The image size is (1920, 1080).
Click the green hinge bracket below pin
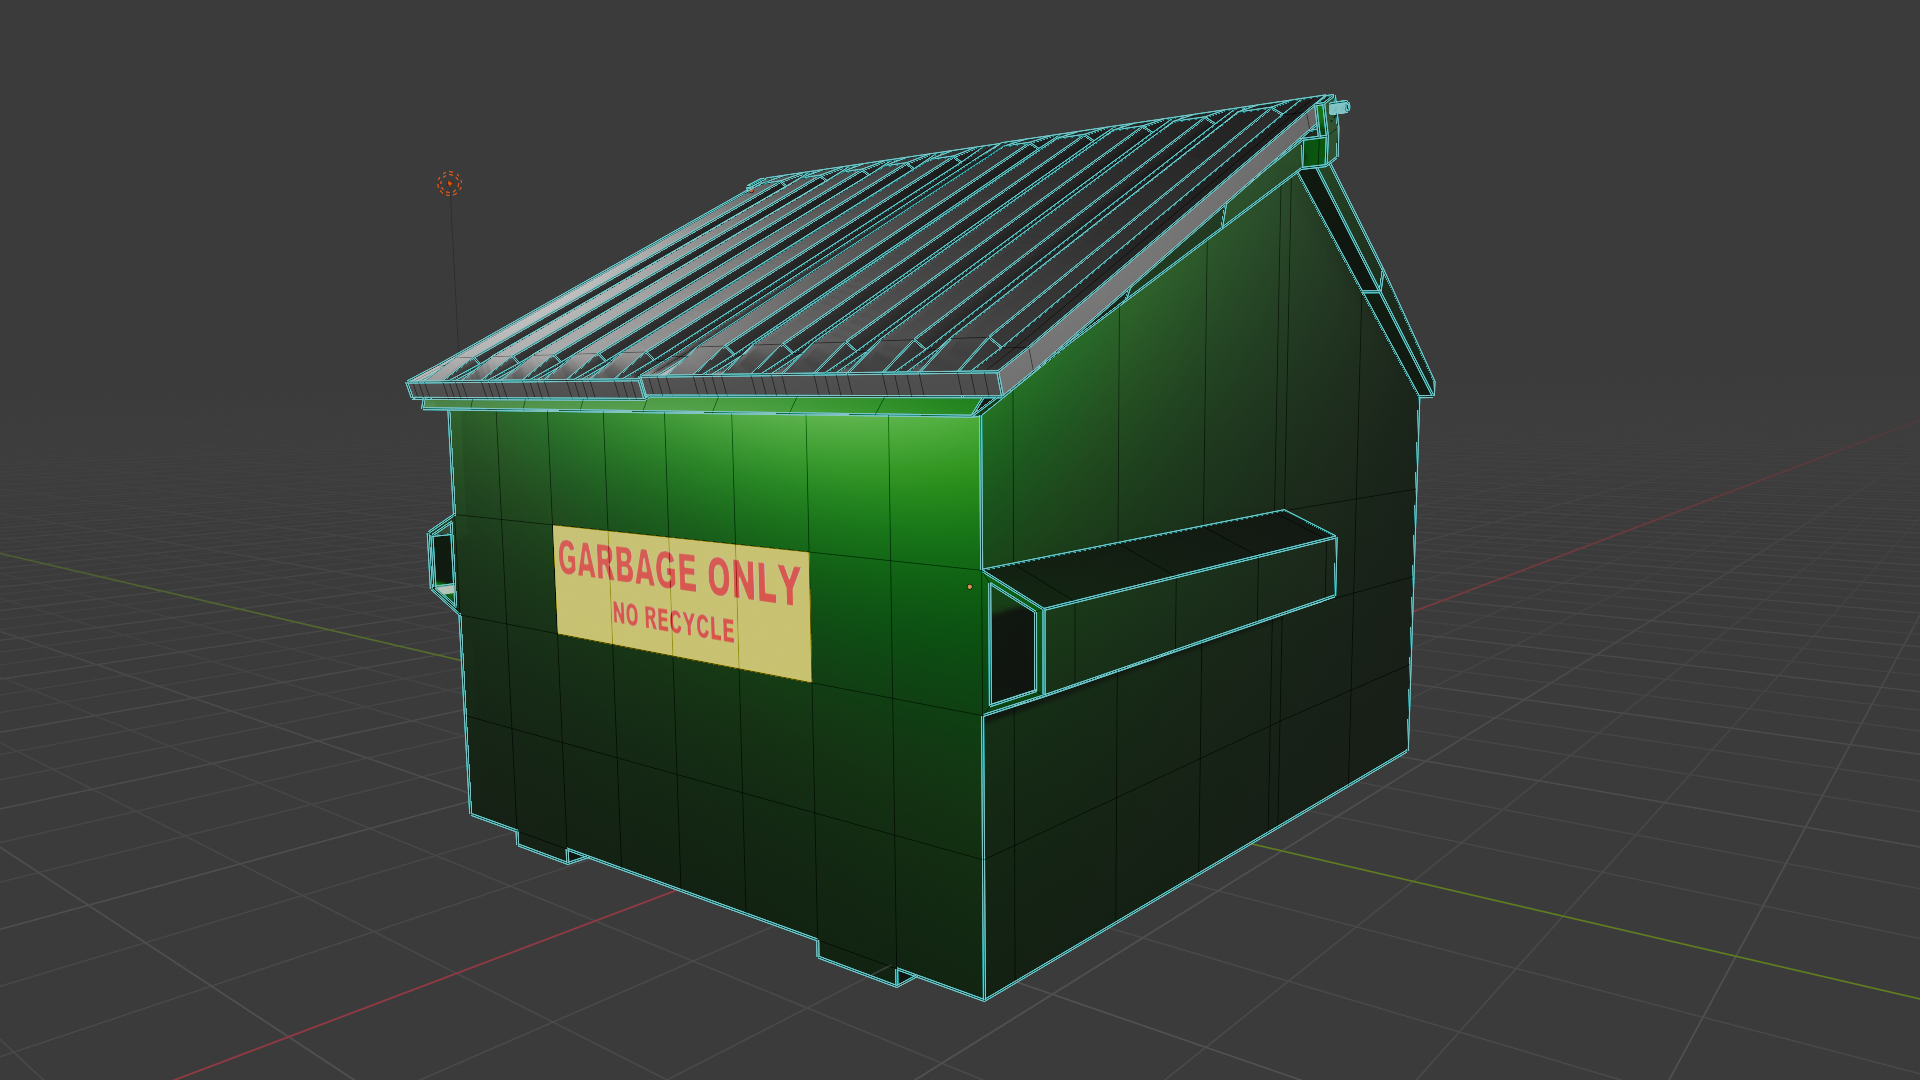[x=1314, y=151]
